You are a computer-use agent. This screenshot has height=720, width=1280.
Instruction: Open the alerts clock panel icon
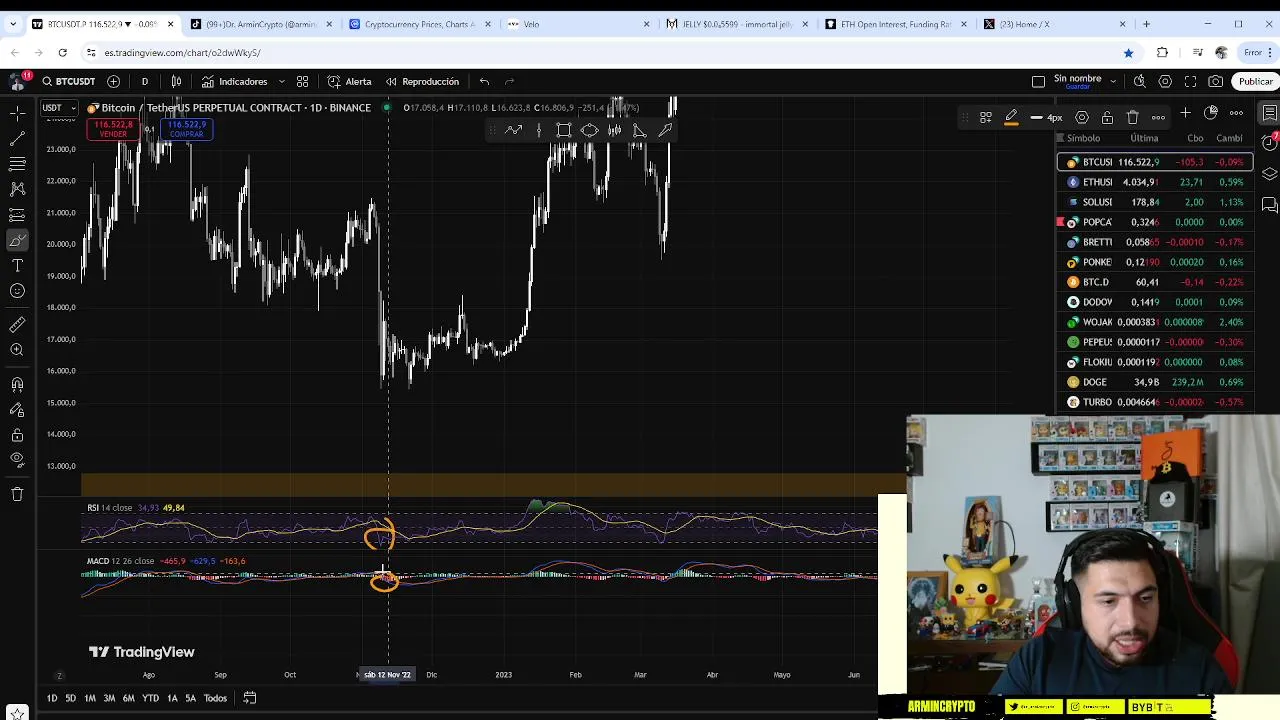coord(1269,143)
